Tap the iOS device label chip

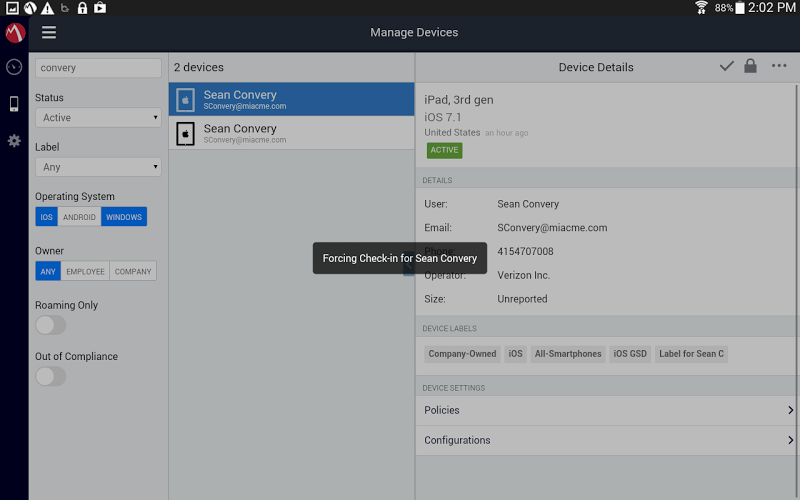[x=515, y=354]
